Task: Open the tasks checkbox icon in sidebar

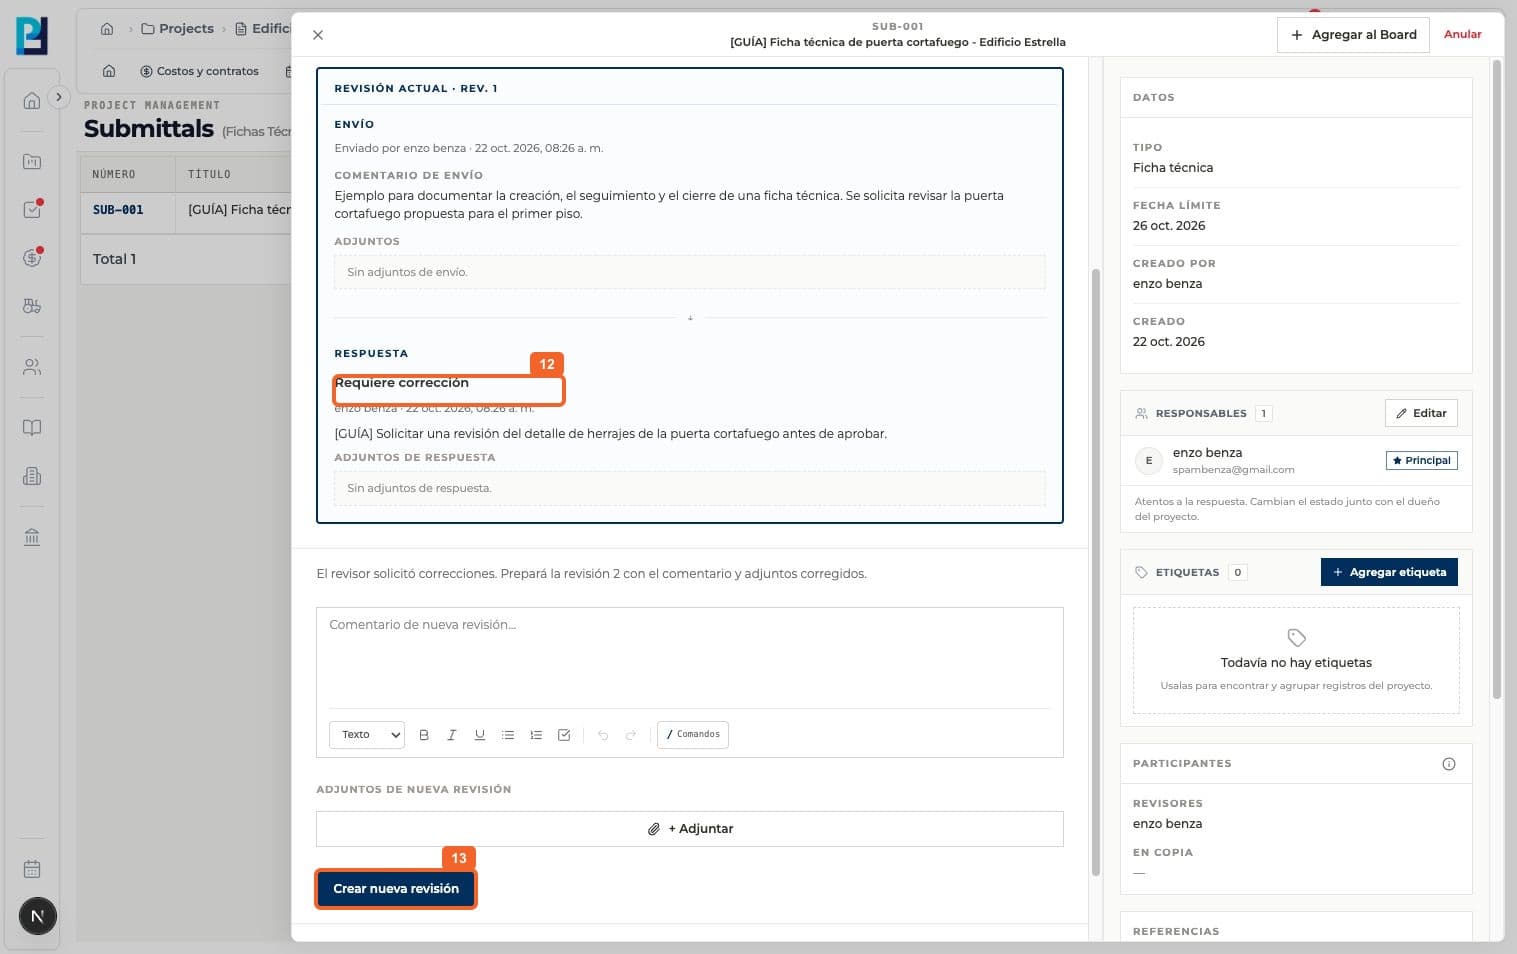Action: (32, 210)
